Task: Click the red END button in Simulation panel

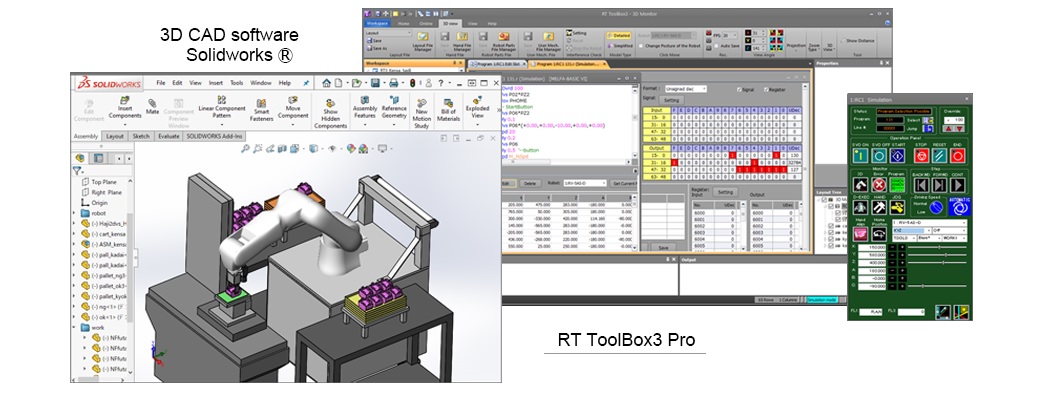Action: pyautogui.click(x=957, y=156)
